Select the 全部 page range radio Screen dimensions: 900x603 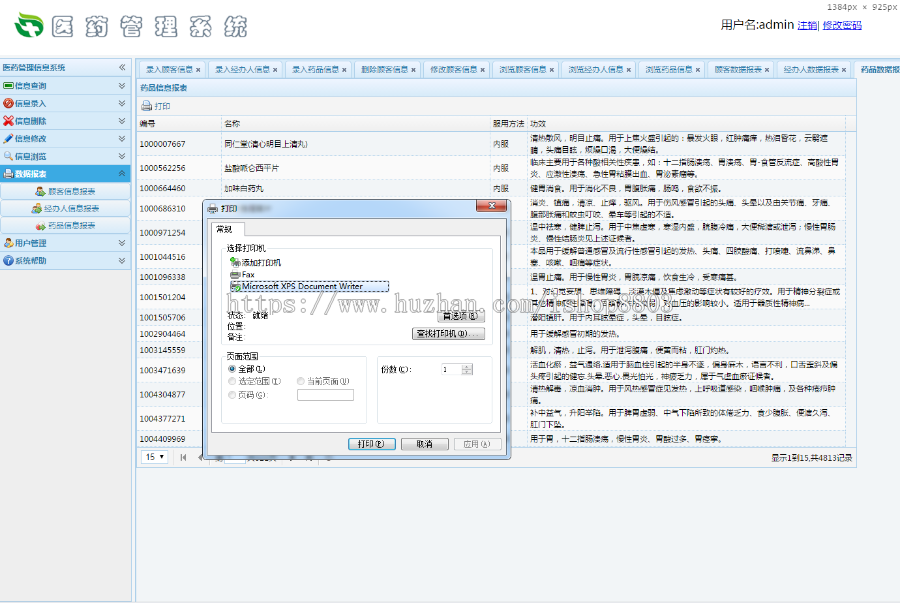click(231, 368)
